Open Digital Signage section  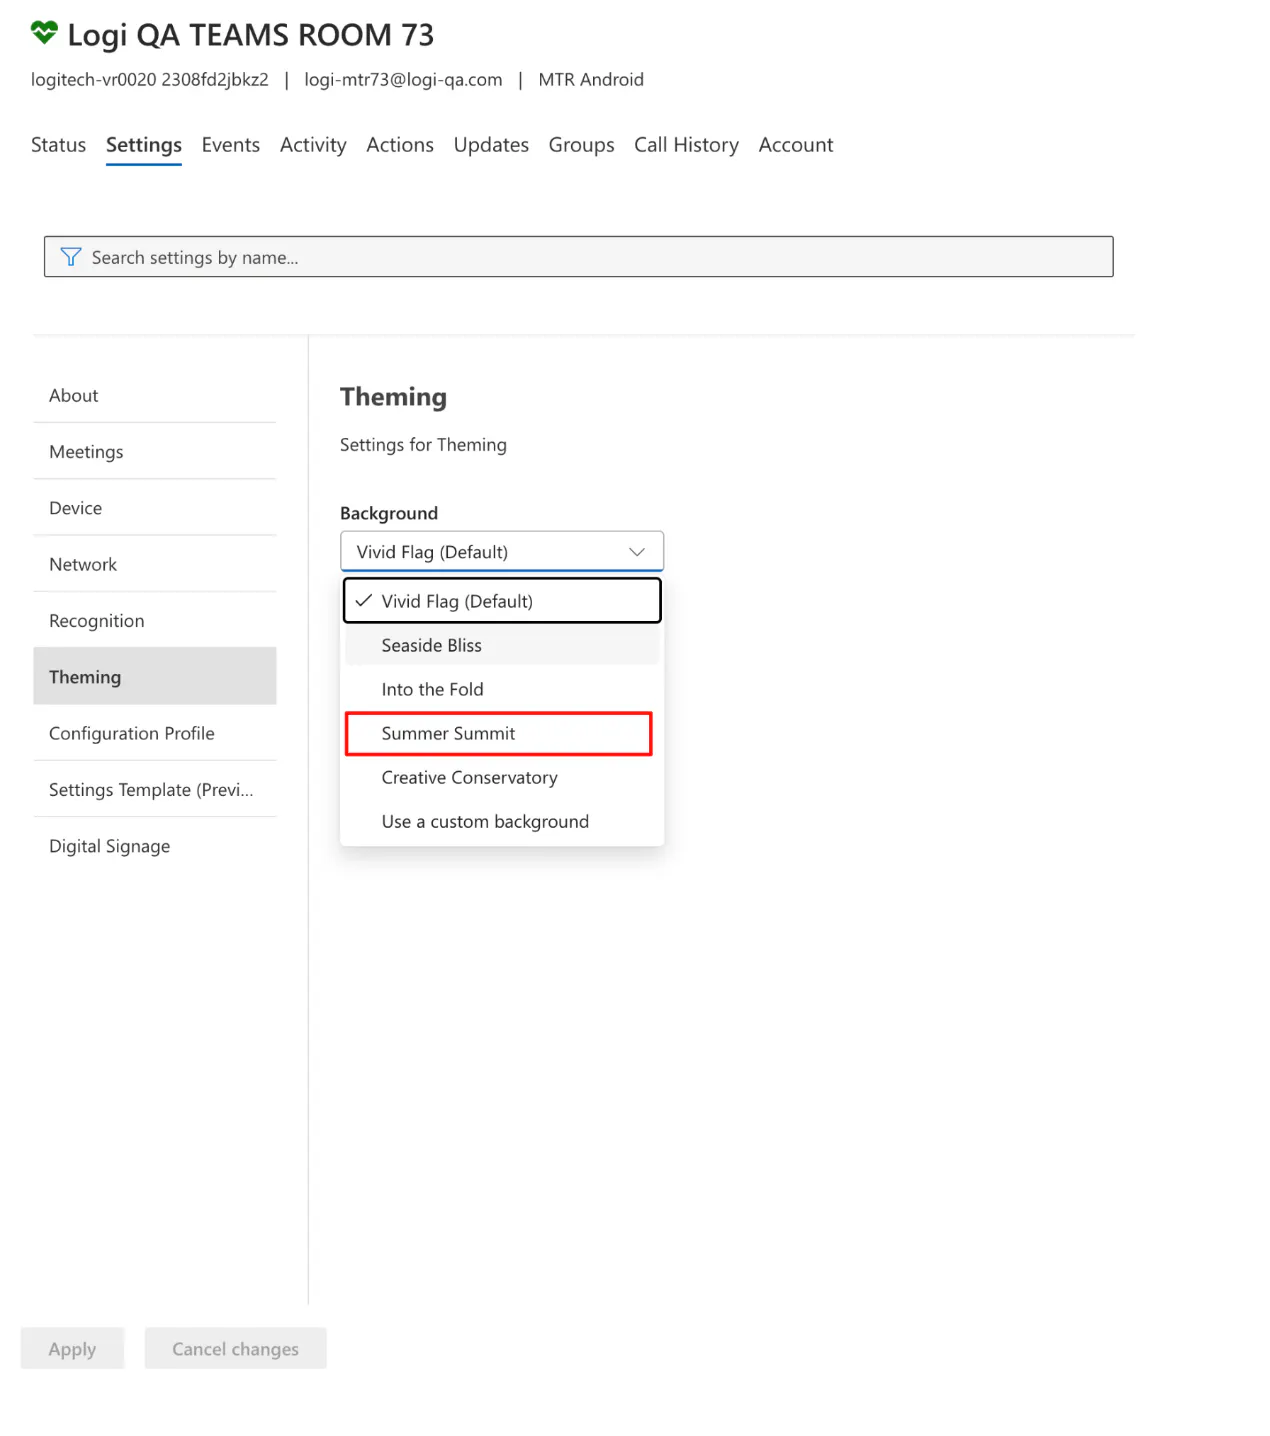click(155, 846)
